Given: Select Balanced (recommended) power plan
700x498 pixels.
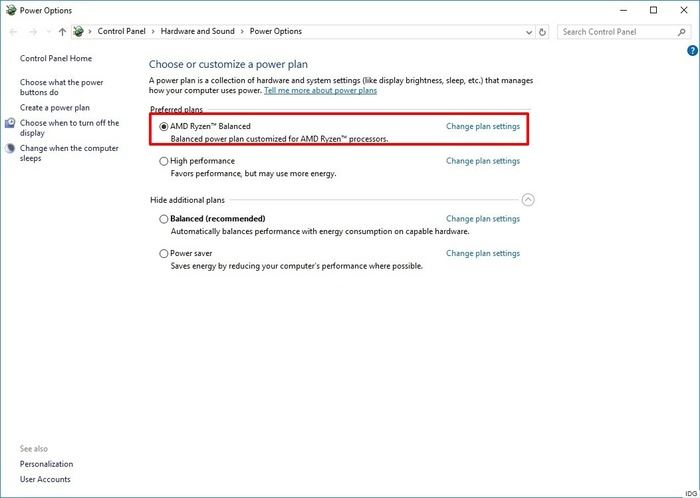Looking at the screenshot, I should pyautogui.click(x=164, y=219).
